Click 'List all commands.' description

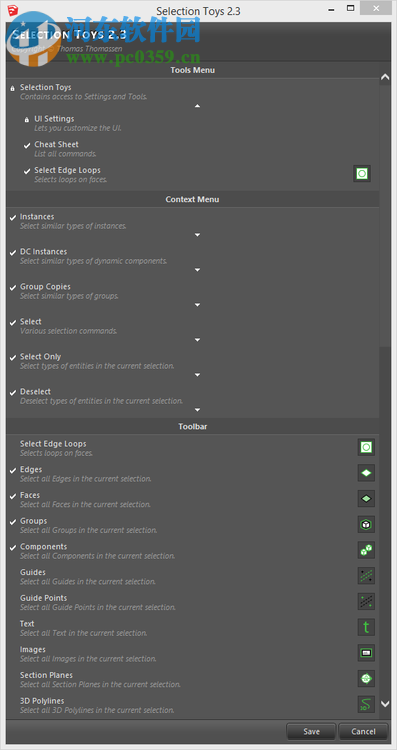click(x=66, y=154)
